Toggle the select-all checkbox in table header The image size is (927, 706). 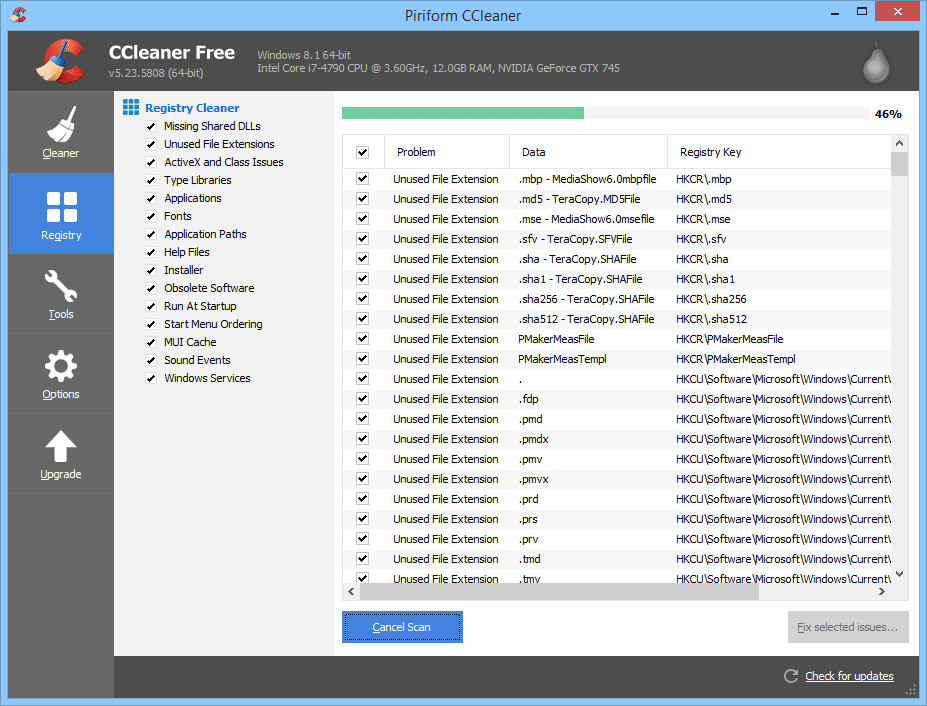point(362,153)
